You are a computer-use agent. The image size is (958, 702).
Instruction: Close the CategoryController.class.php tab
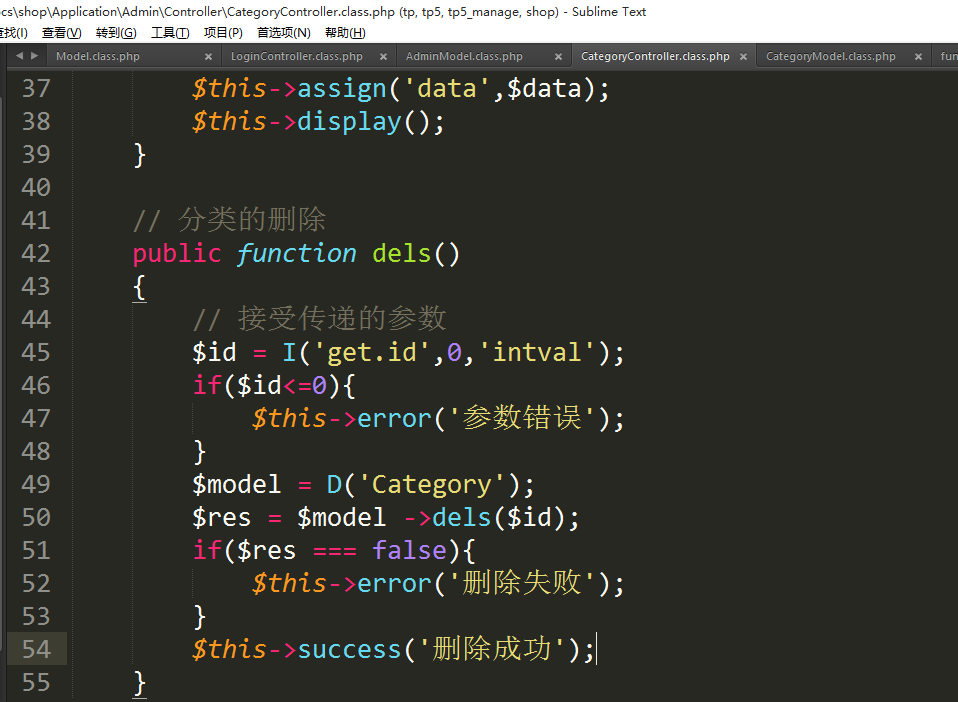point(743,57)
